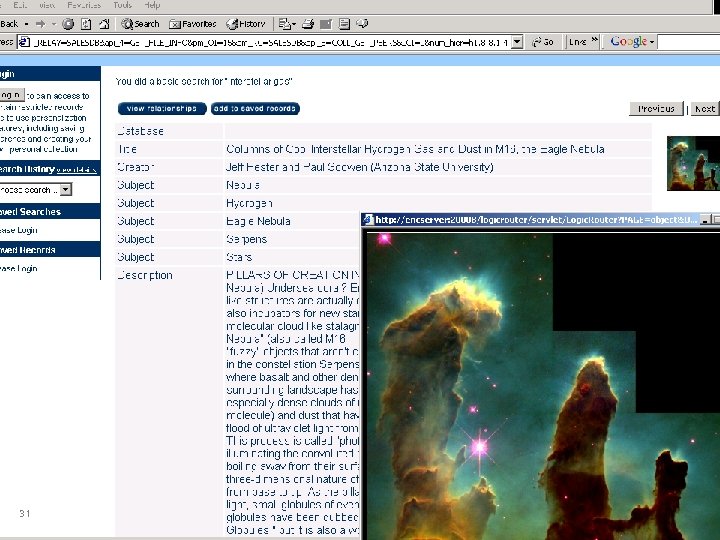Screen dimensions: 720x540
Task: Click the Hydrogen subject value
Action: tap(249, 203)
